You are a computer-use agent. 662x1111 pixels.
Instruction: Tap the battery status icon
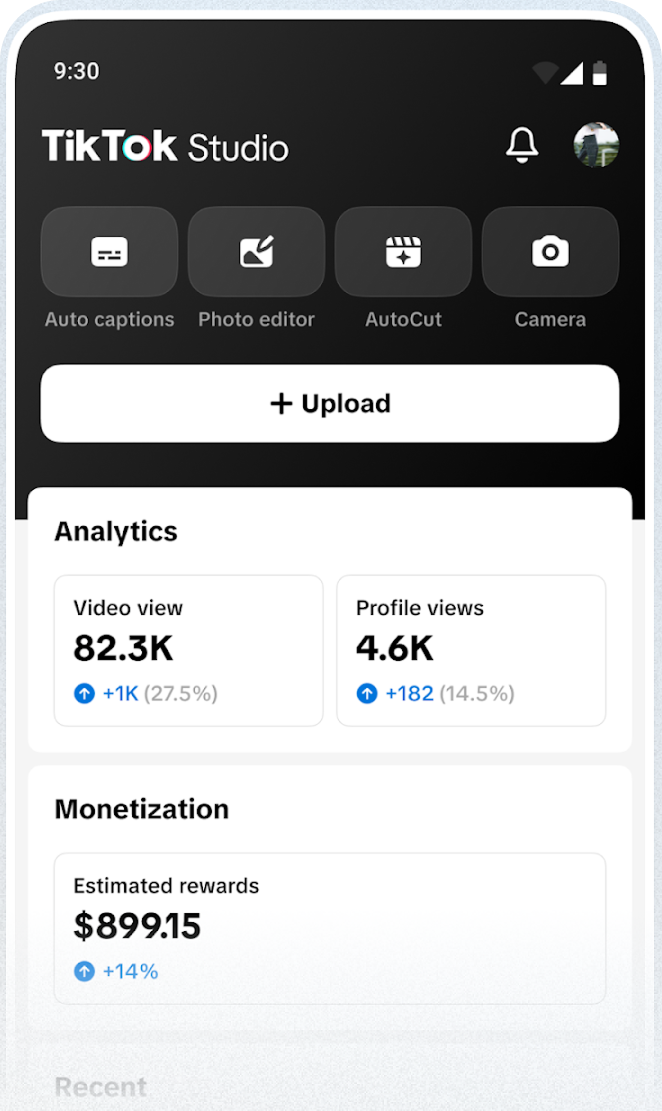[600, 73]
